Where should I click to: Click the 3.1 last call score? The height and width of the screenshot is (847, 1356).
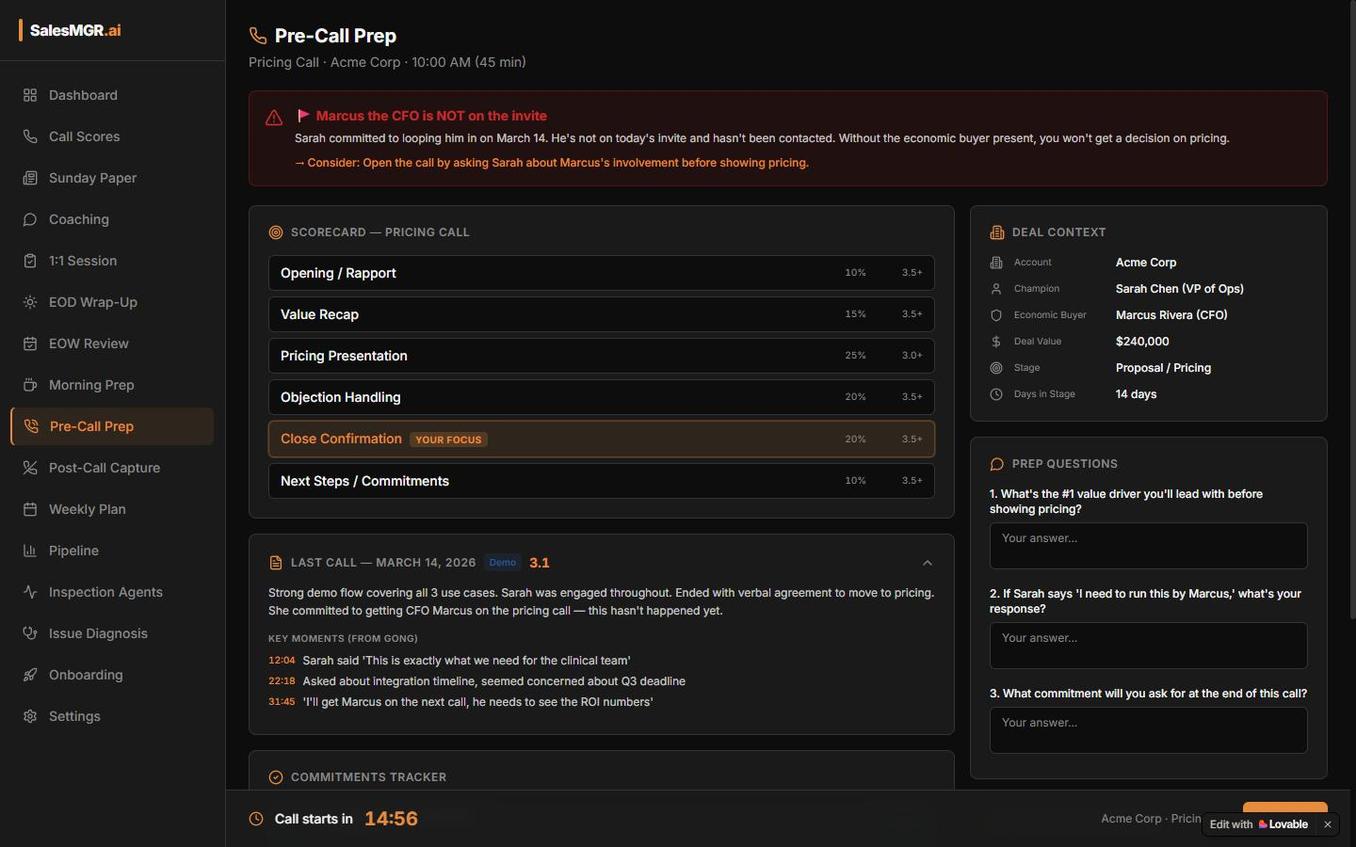(x=539, y=563)
